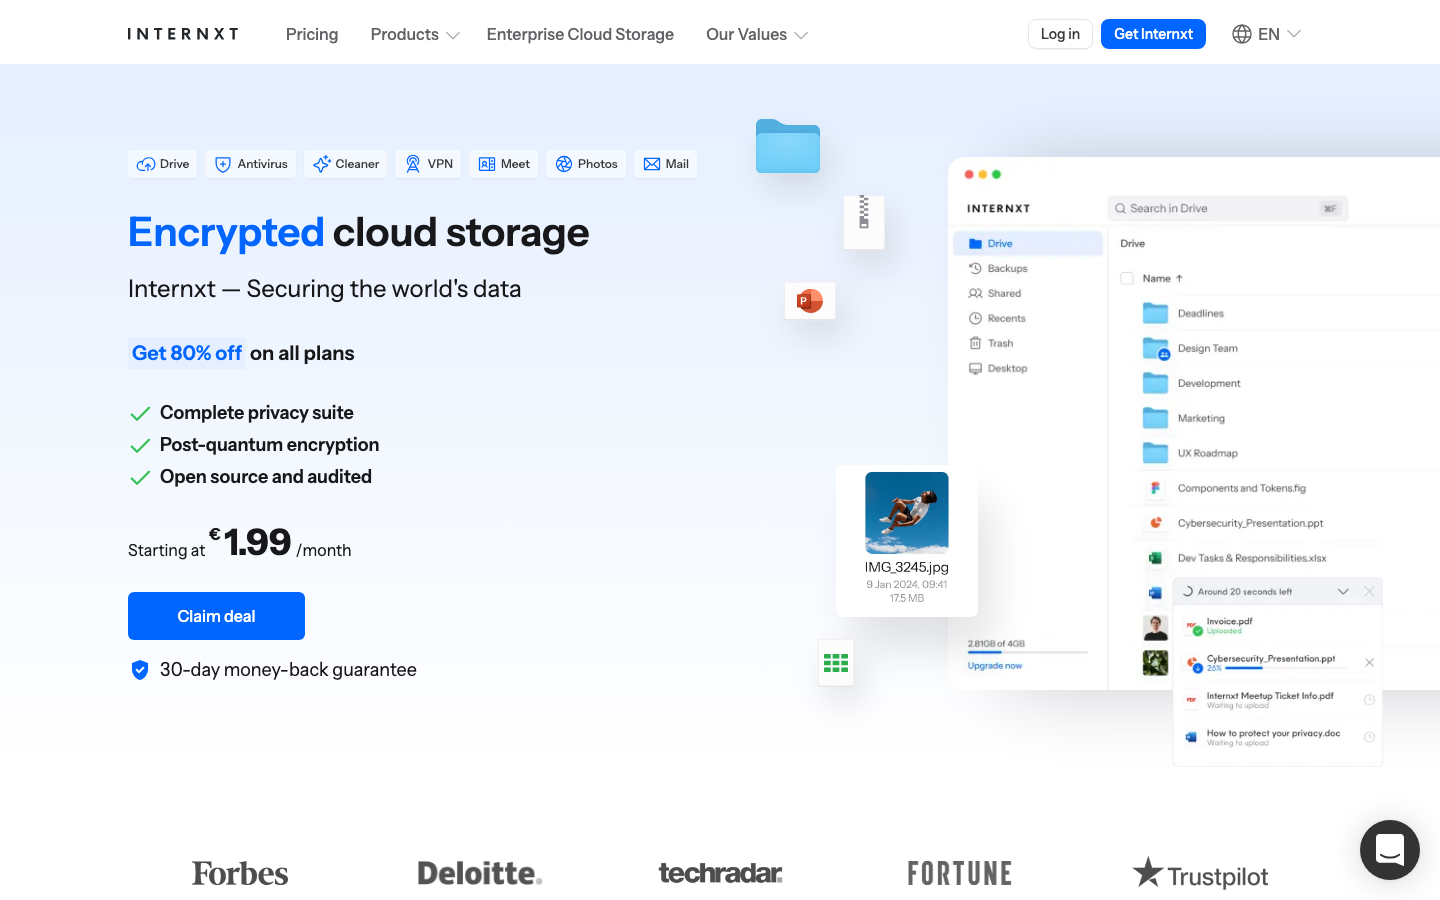The width and height of the screenshot is (1440, 900).
Task: Click the Fortune logo
Action: coord(960,873)
